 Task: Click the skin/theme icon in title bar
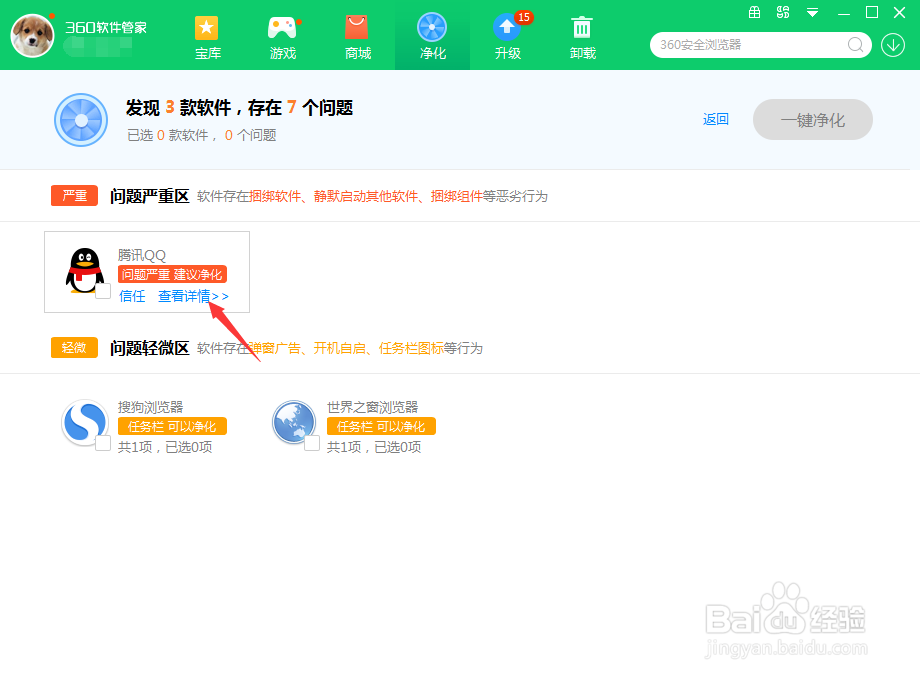pyautogui.click(x=783, y=12)
